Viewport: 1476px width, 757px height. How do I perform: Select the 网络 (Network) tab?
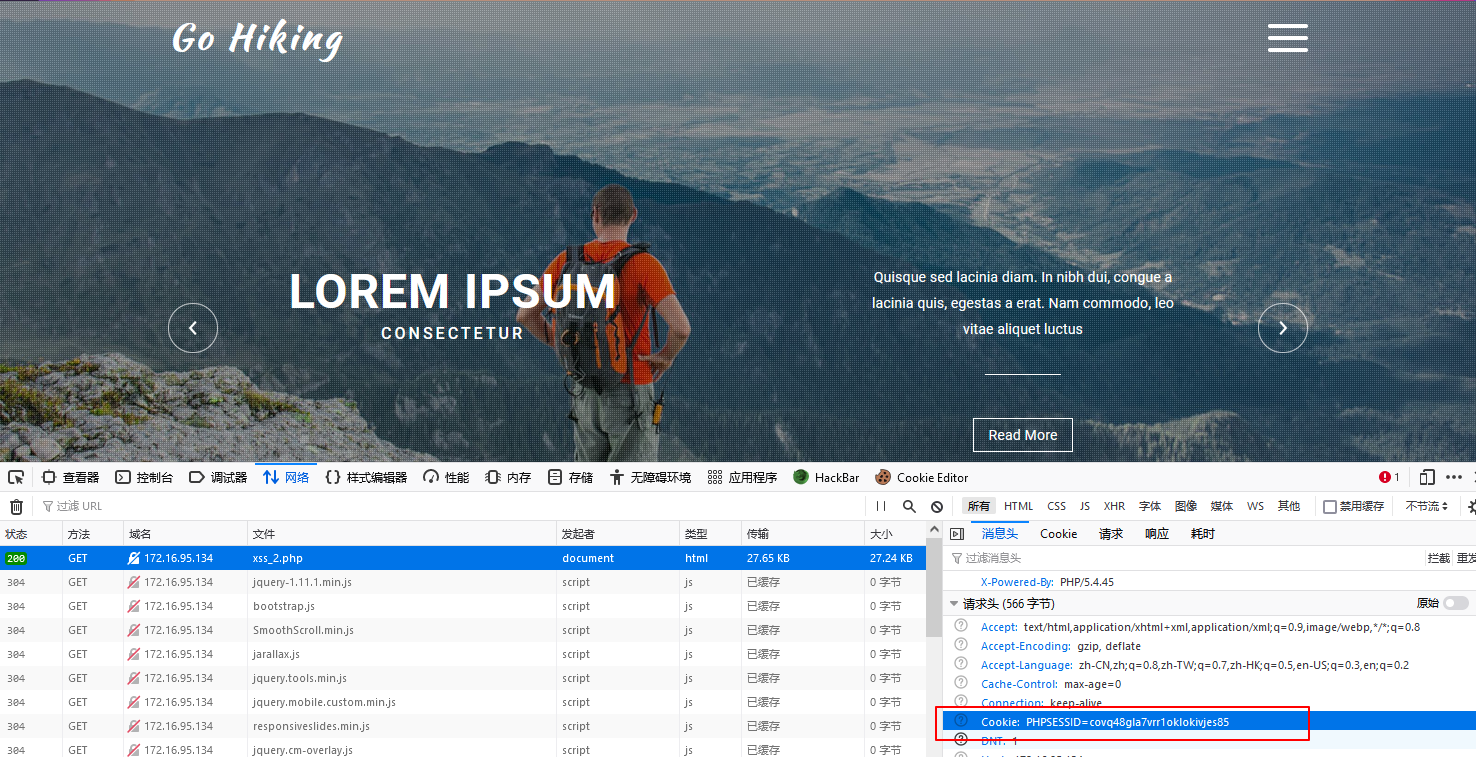pyautogui.click(x=286, y=477)
